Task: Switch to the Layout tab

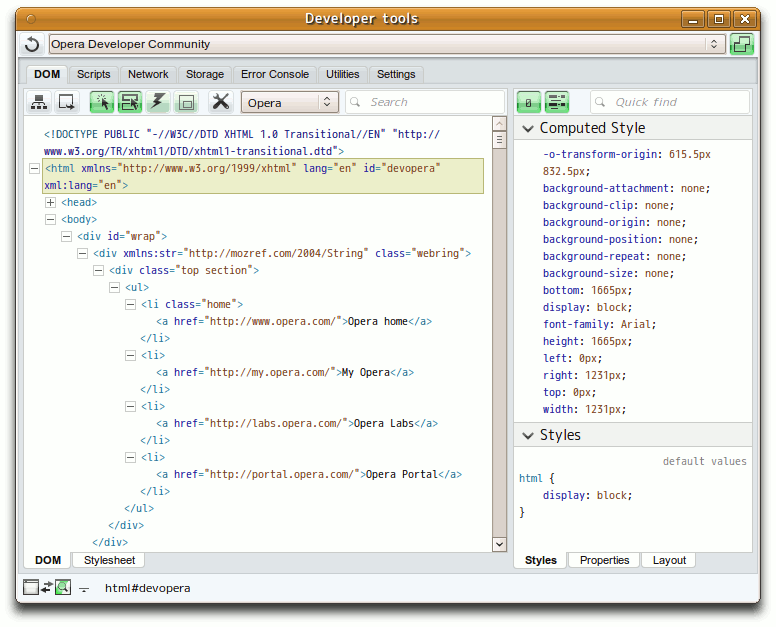Action: click(x=669, y=560)
